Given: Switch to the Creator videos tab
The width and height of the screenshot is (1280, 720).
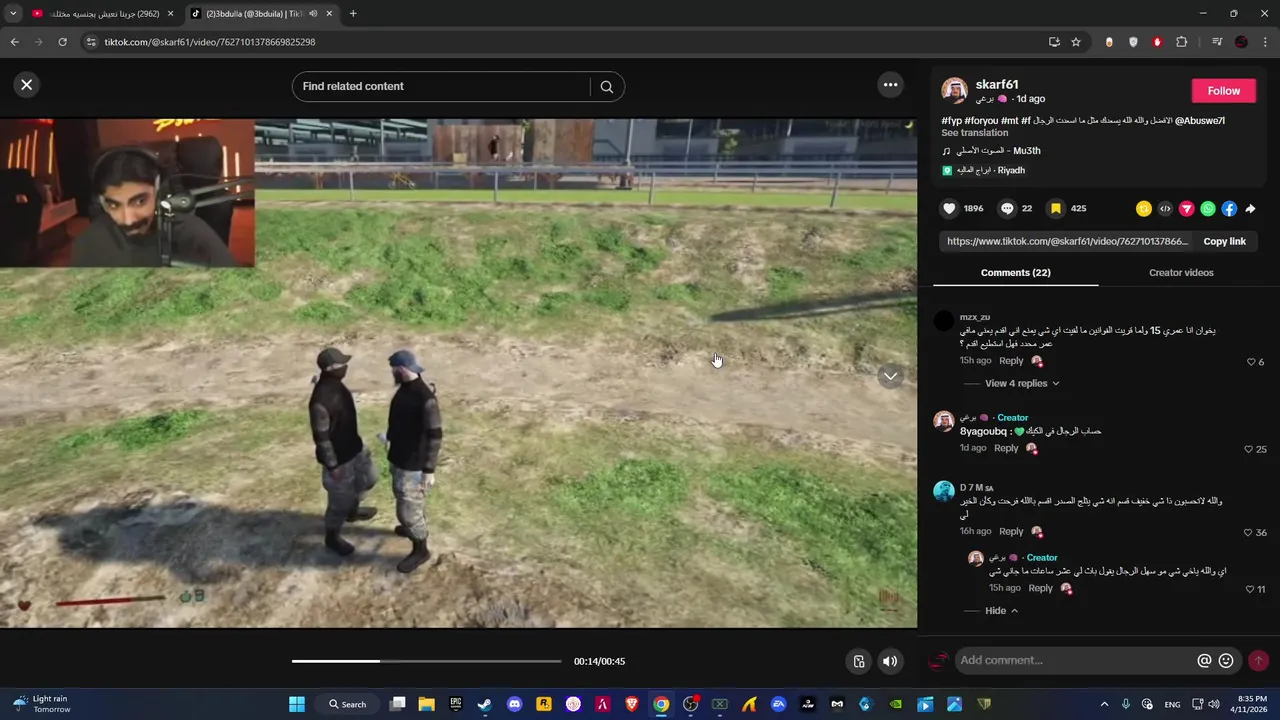Looking at the screenshot, I should tap(1181, 273).
